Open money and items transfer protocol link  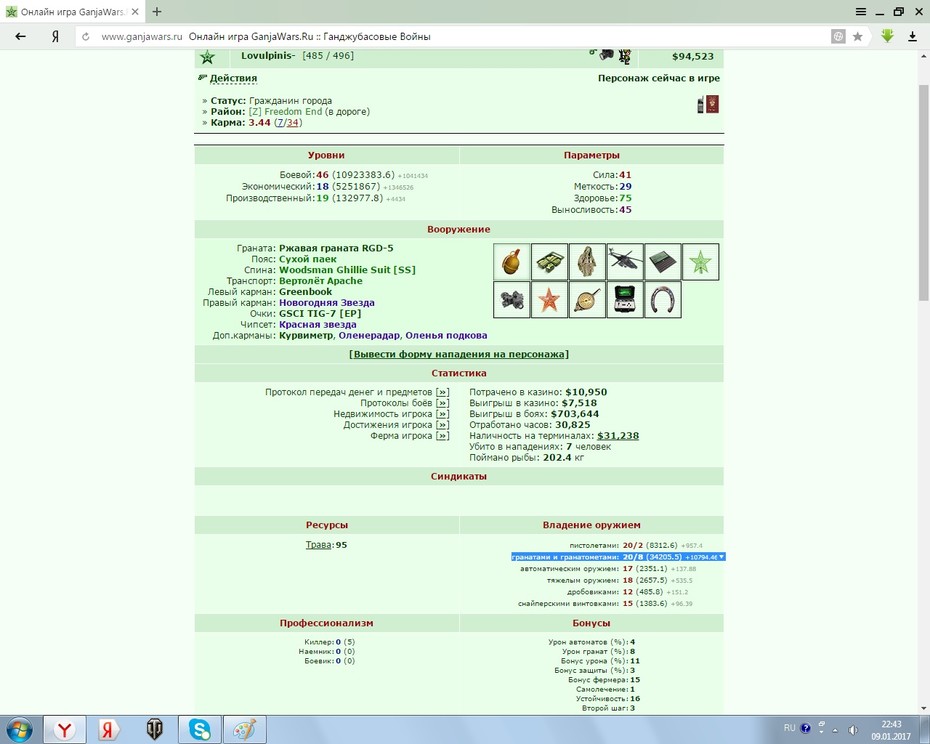click(x=442, y=392)
